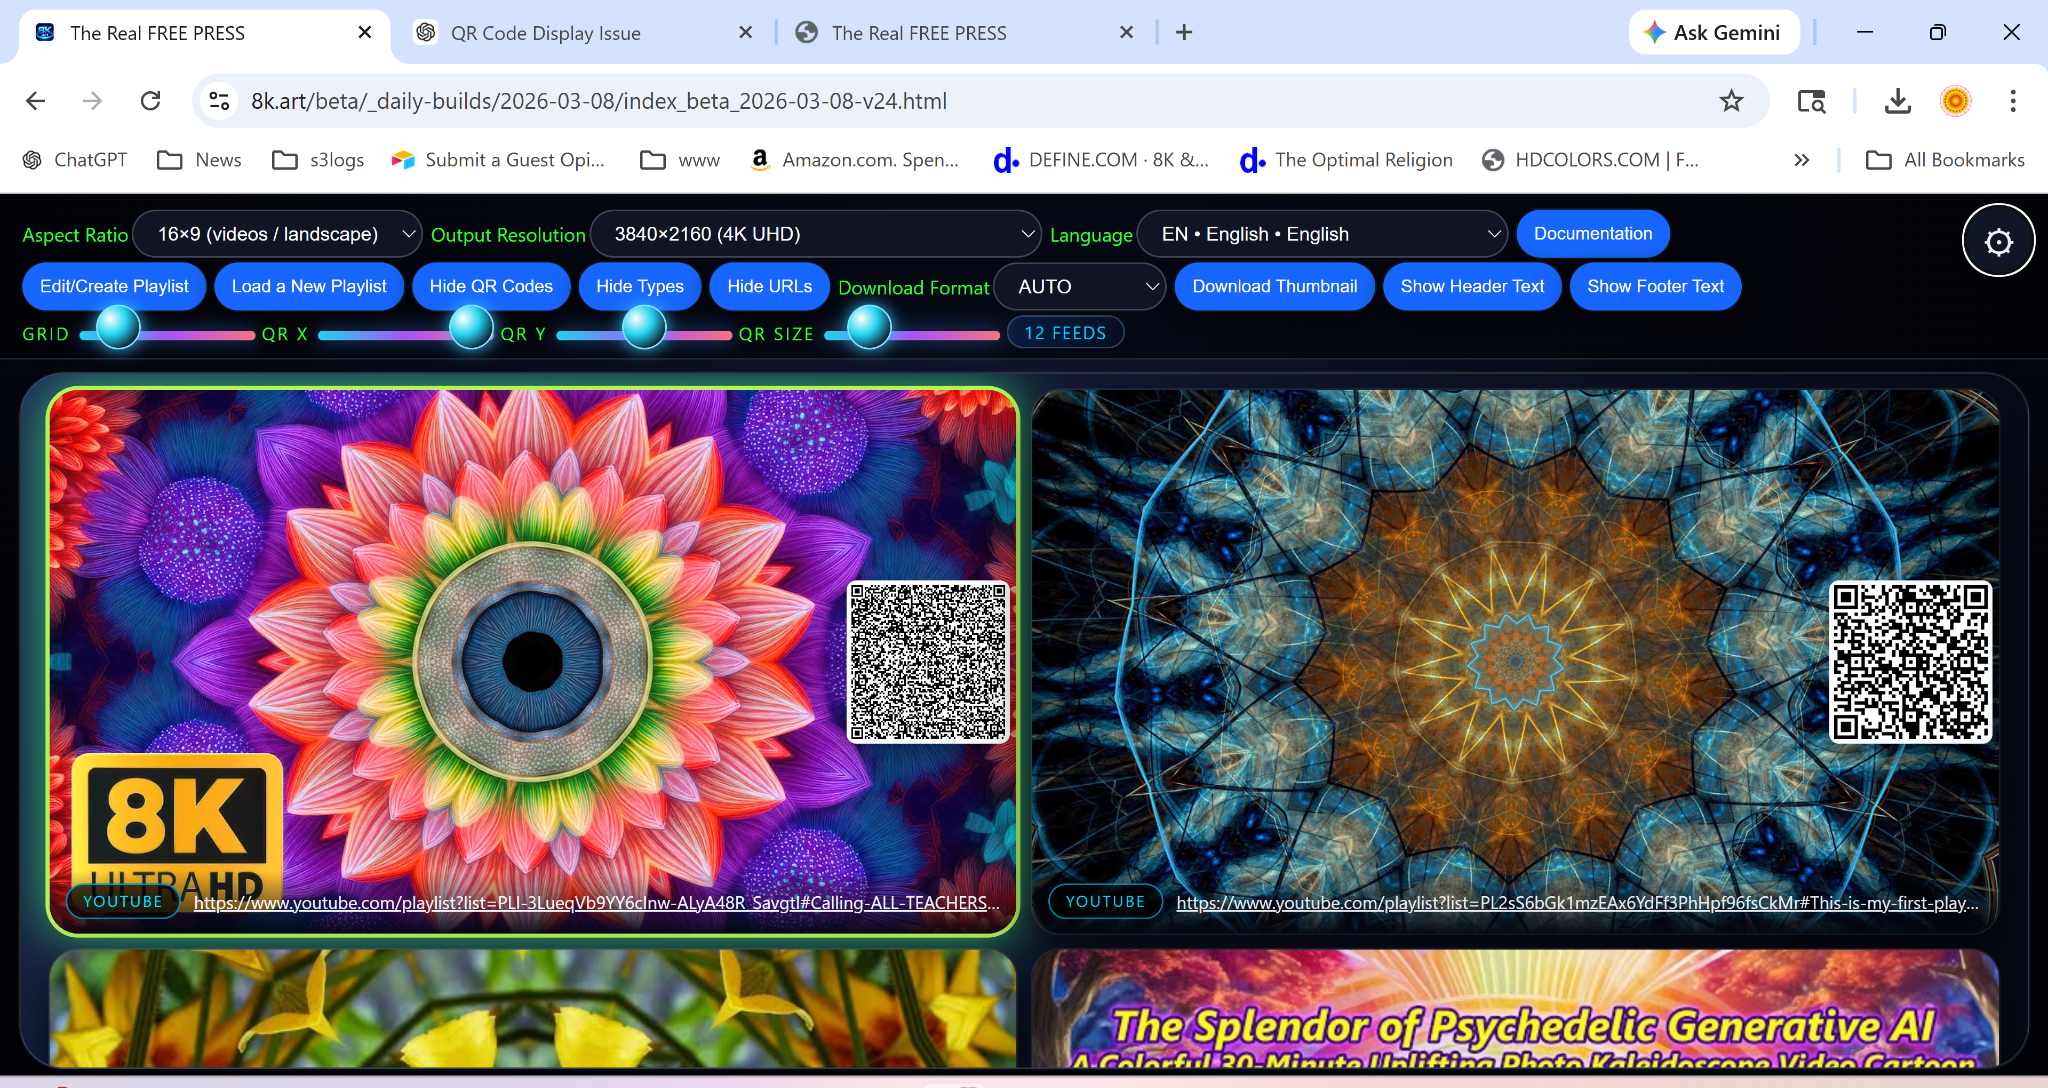This screenshot has height=1088, width=2048.
Task: Select the 8K flower eye thumbnail
Action: (533, 662)
